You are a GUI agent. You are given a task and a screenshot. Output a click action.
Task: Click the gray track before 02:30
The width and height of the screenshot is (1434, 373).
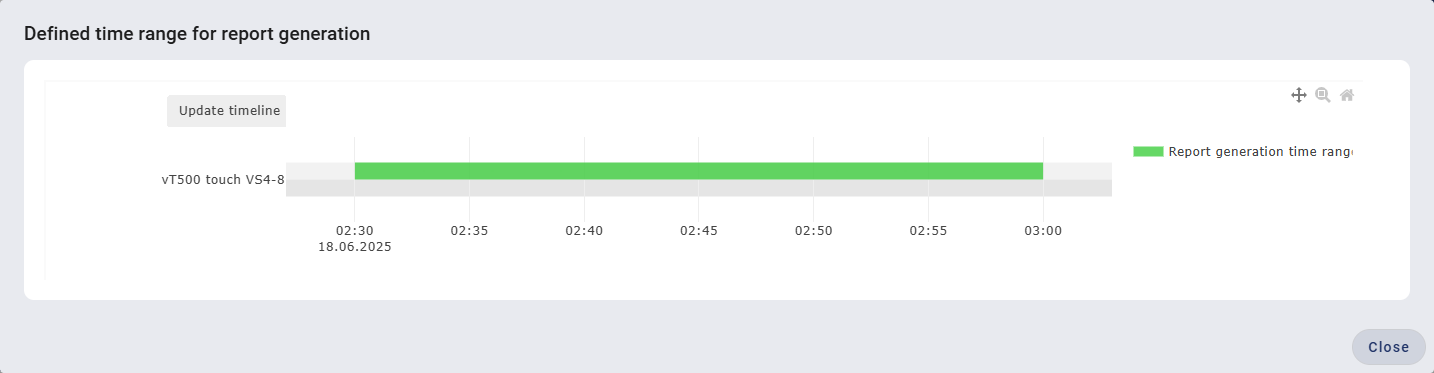[320, 179]
